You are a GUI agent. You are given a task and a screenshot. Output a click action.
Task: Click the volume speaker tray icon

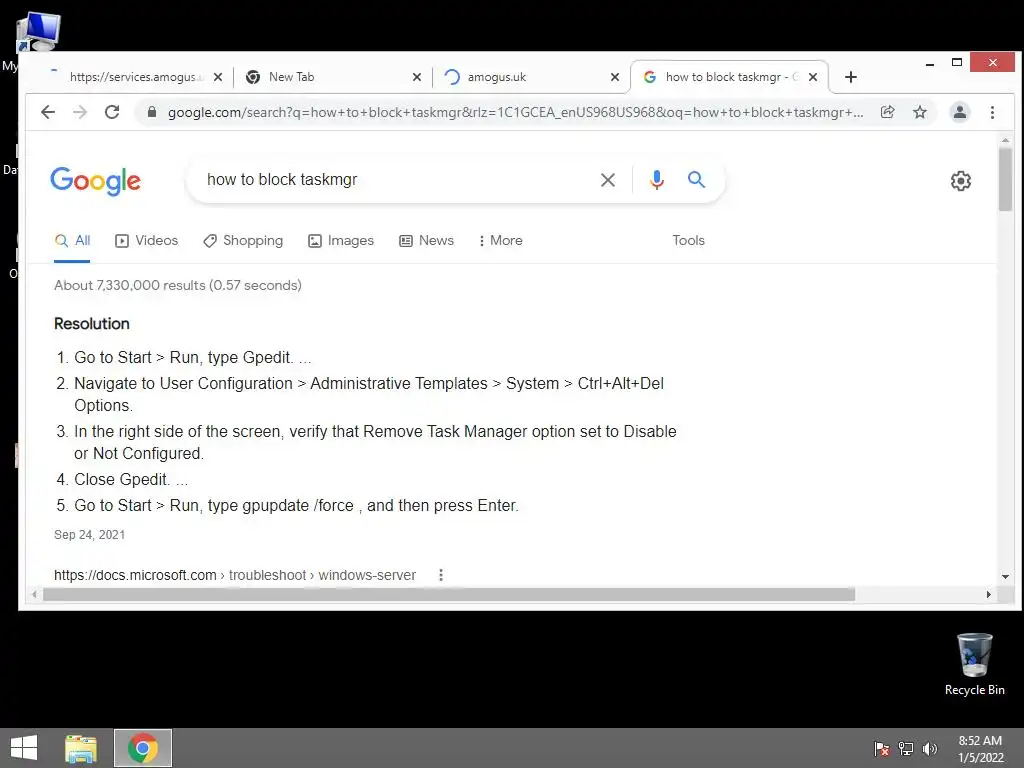pos(929,748)
